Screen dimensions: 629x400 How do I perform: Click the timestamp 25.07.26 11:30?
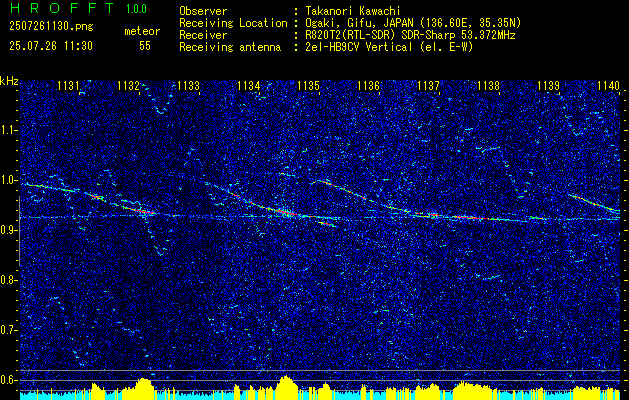(51, 46)
